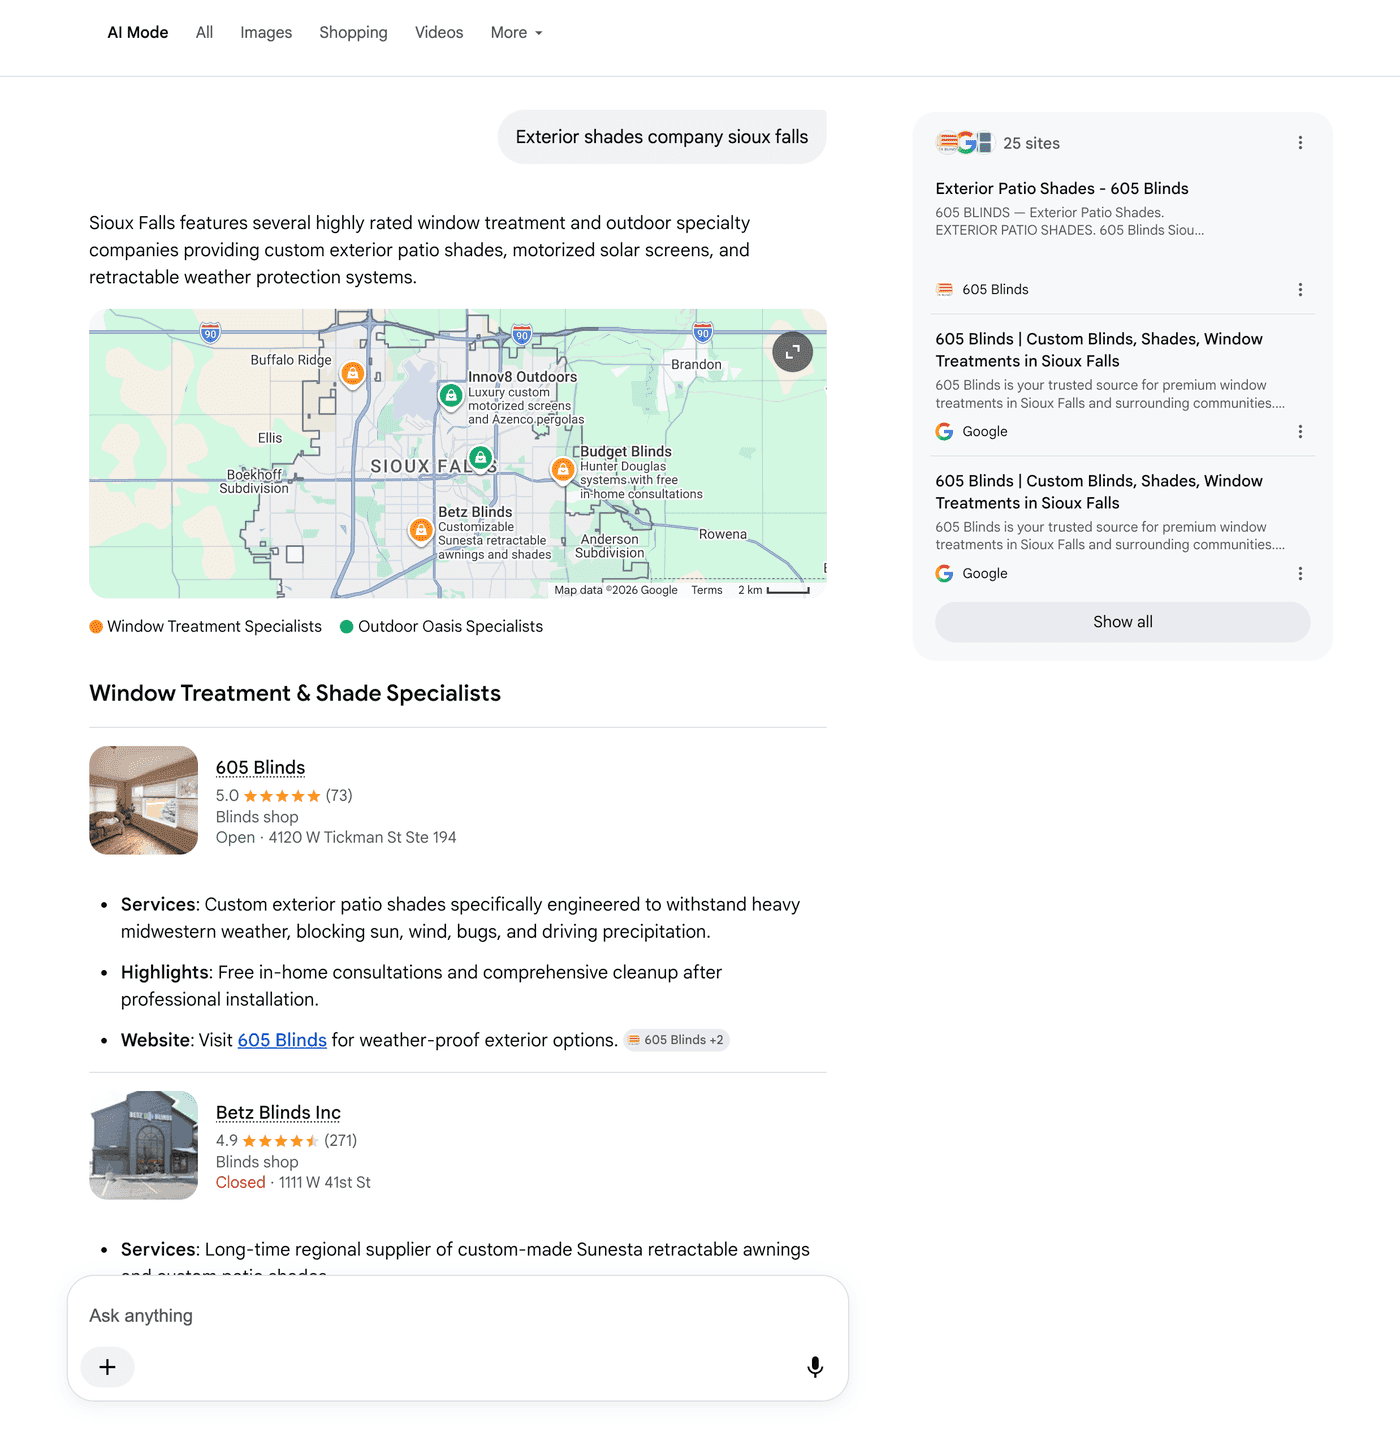The width and height of the screenshot is (1400, 1440).
Task: Open three-dot menu beside second Google source
Action: point(1300,574)
